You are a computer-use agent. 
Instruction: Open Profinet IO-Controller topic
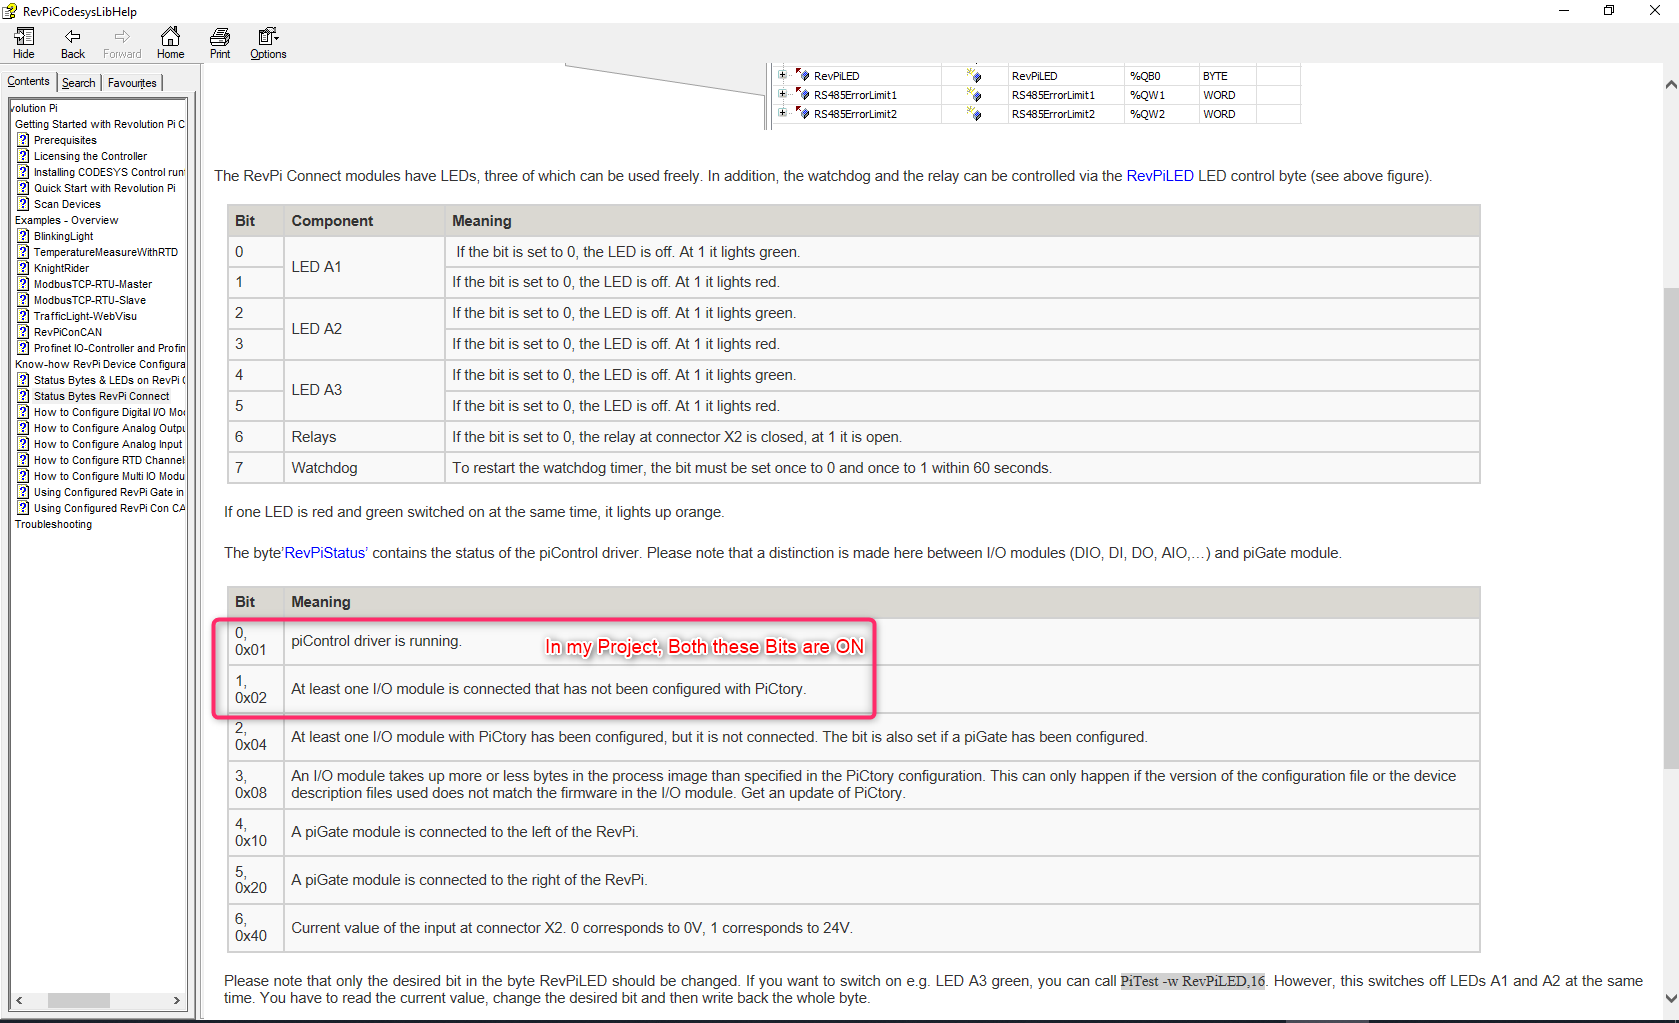point(109,348)
